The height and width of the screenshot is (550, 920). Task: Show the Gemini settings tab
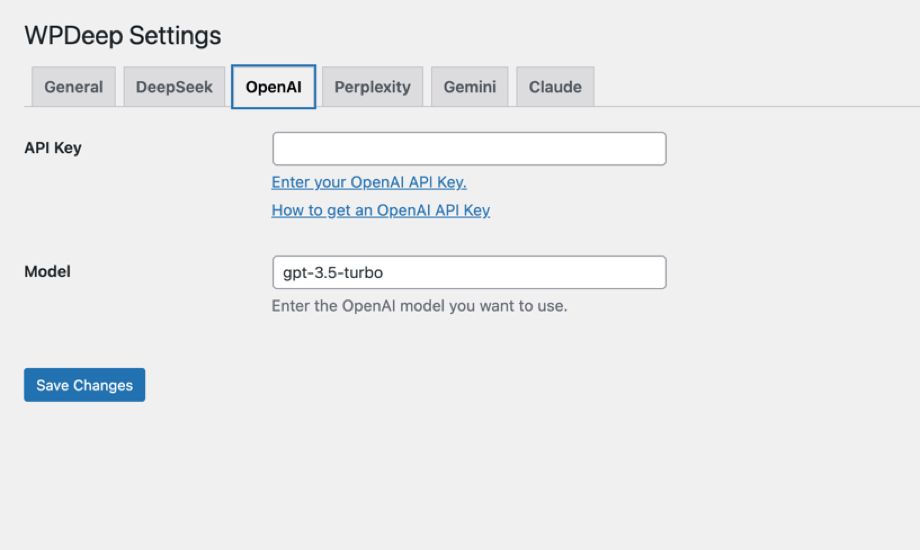(x=470, y=87)
